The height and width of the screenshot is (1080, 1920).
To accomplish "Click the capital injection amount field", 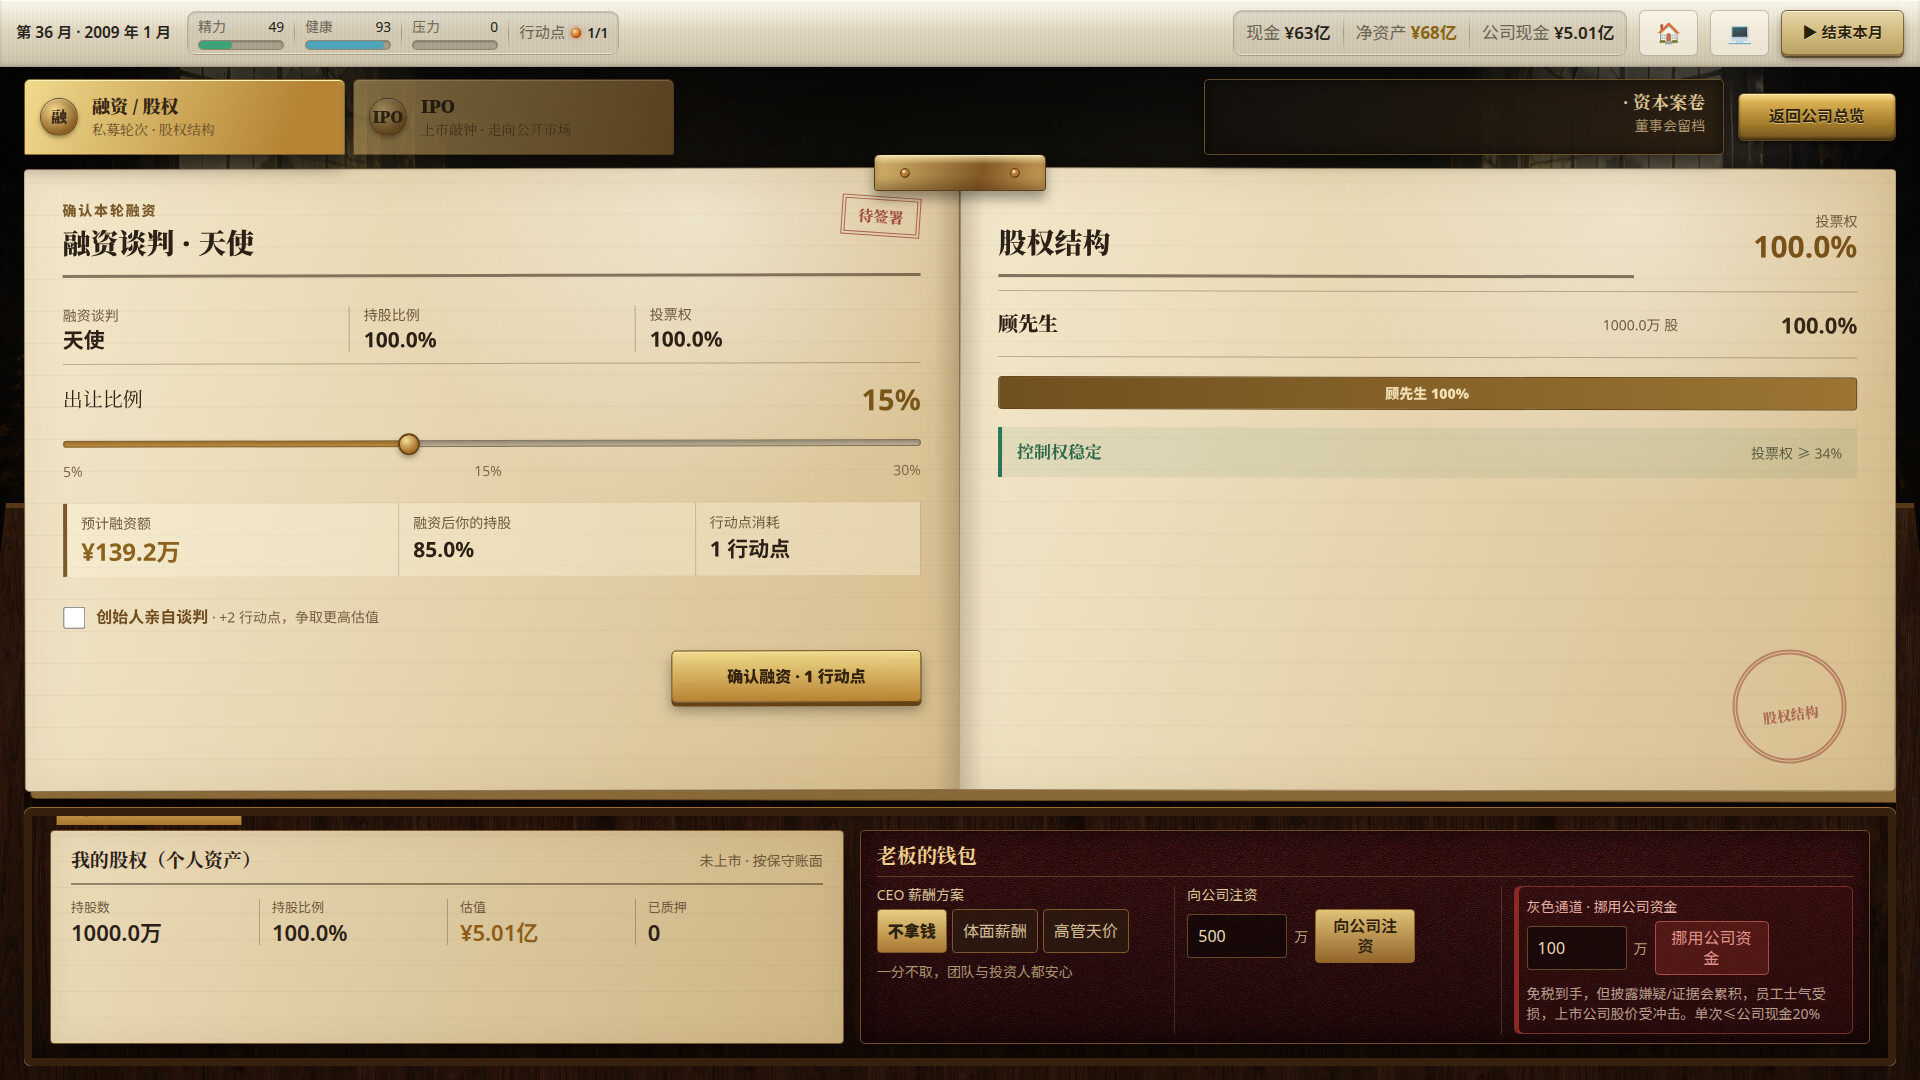I will click(1236, 936).
